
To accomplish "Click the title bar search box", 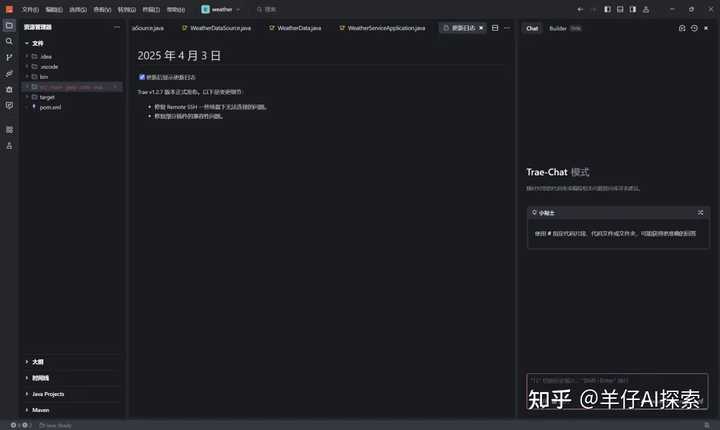I will pos(266,9).
